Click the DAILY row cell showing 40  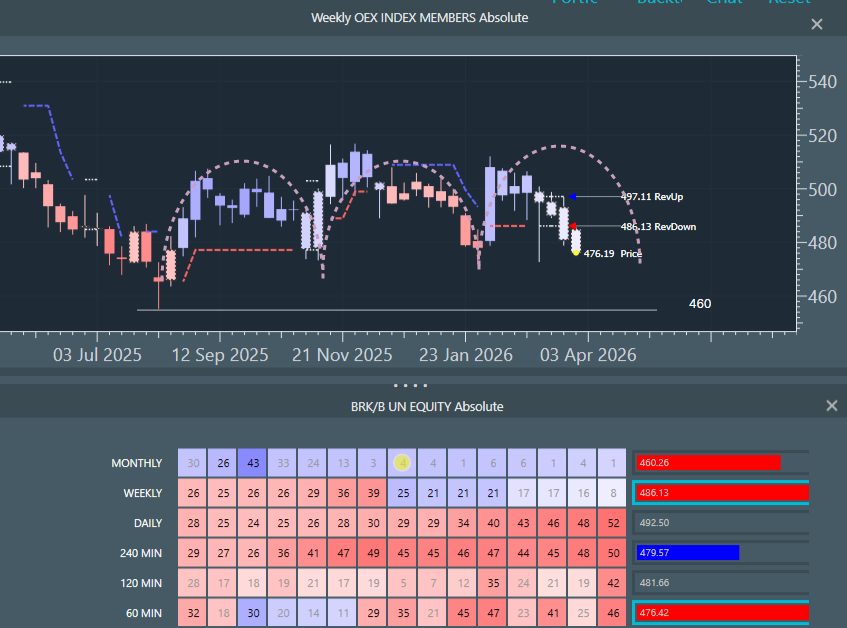[x=493, y=523]
